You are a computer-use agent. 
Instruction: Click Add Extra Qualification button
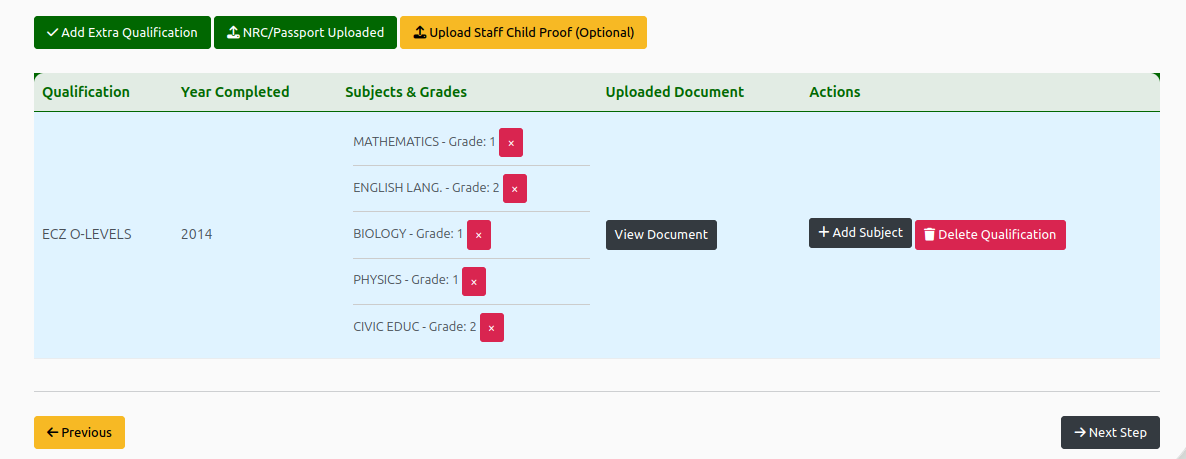coord(122,33)
